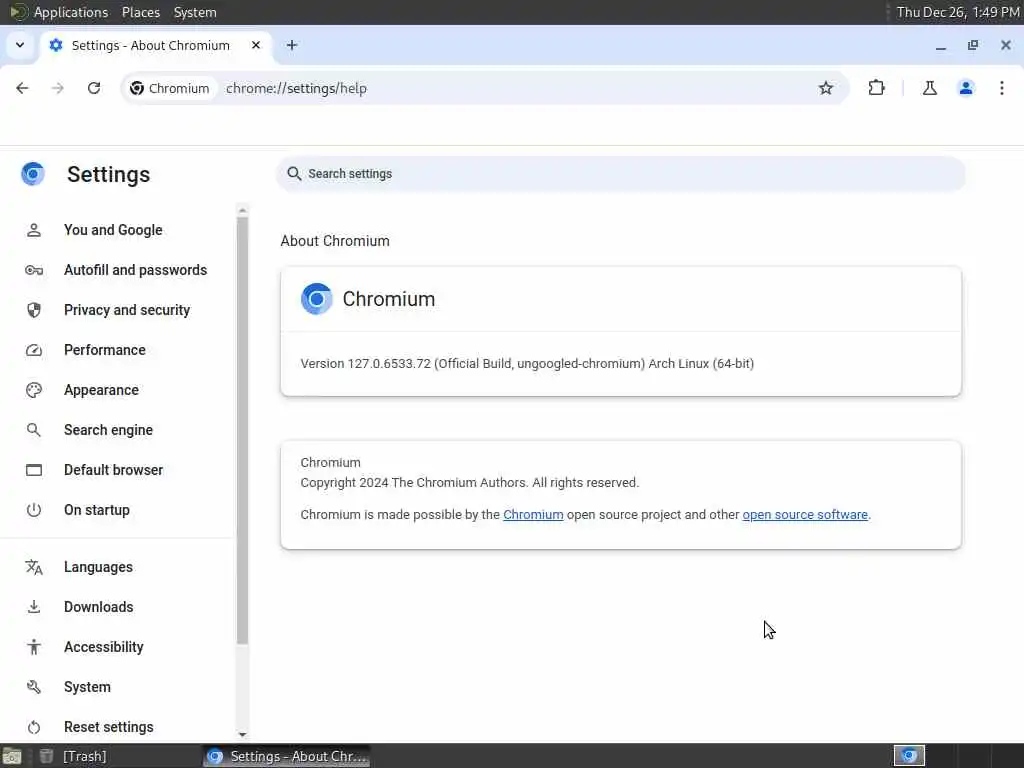Image resolution: width=1024 pixels, height=768 pixels.
Task: Bookmark this page with the star icon
Action: click(825, 88)
